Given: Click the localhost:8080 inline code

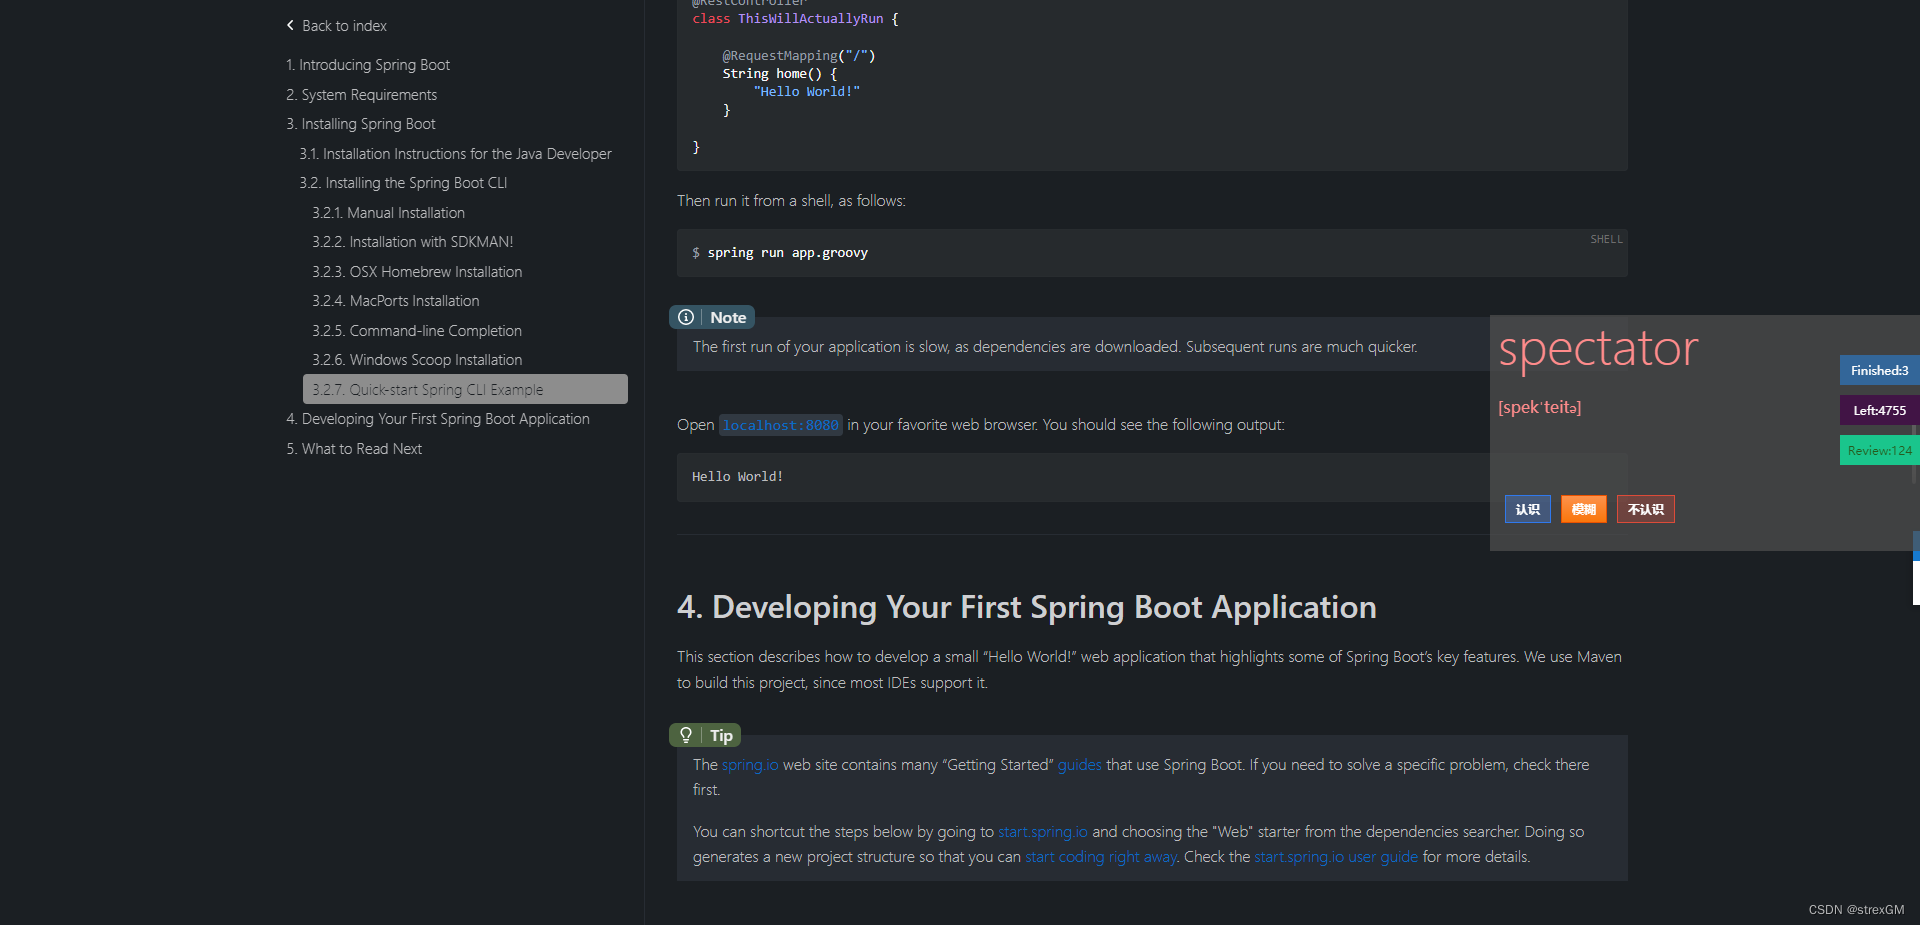Looking at the screenshot, I should (780, 425).
